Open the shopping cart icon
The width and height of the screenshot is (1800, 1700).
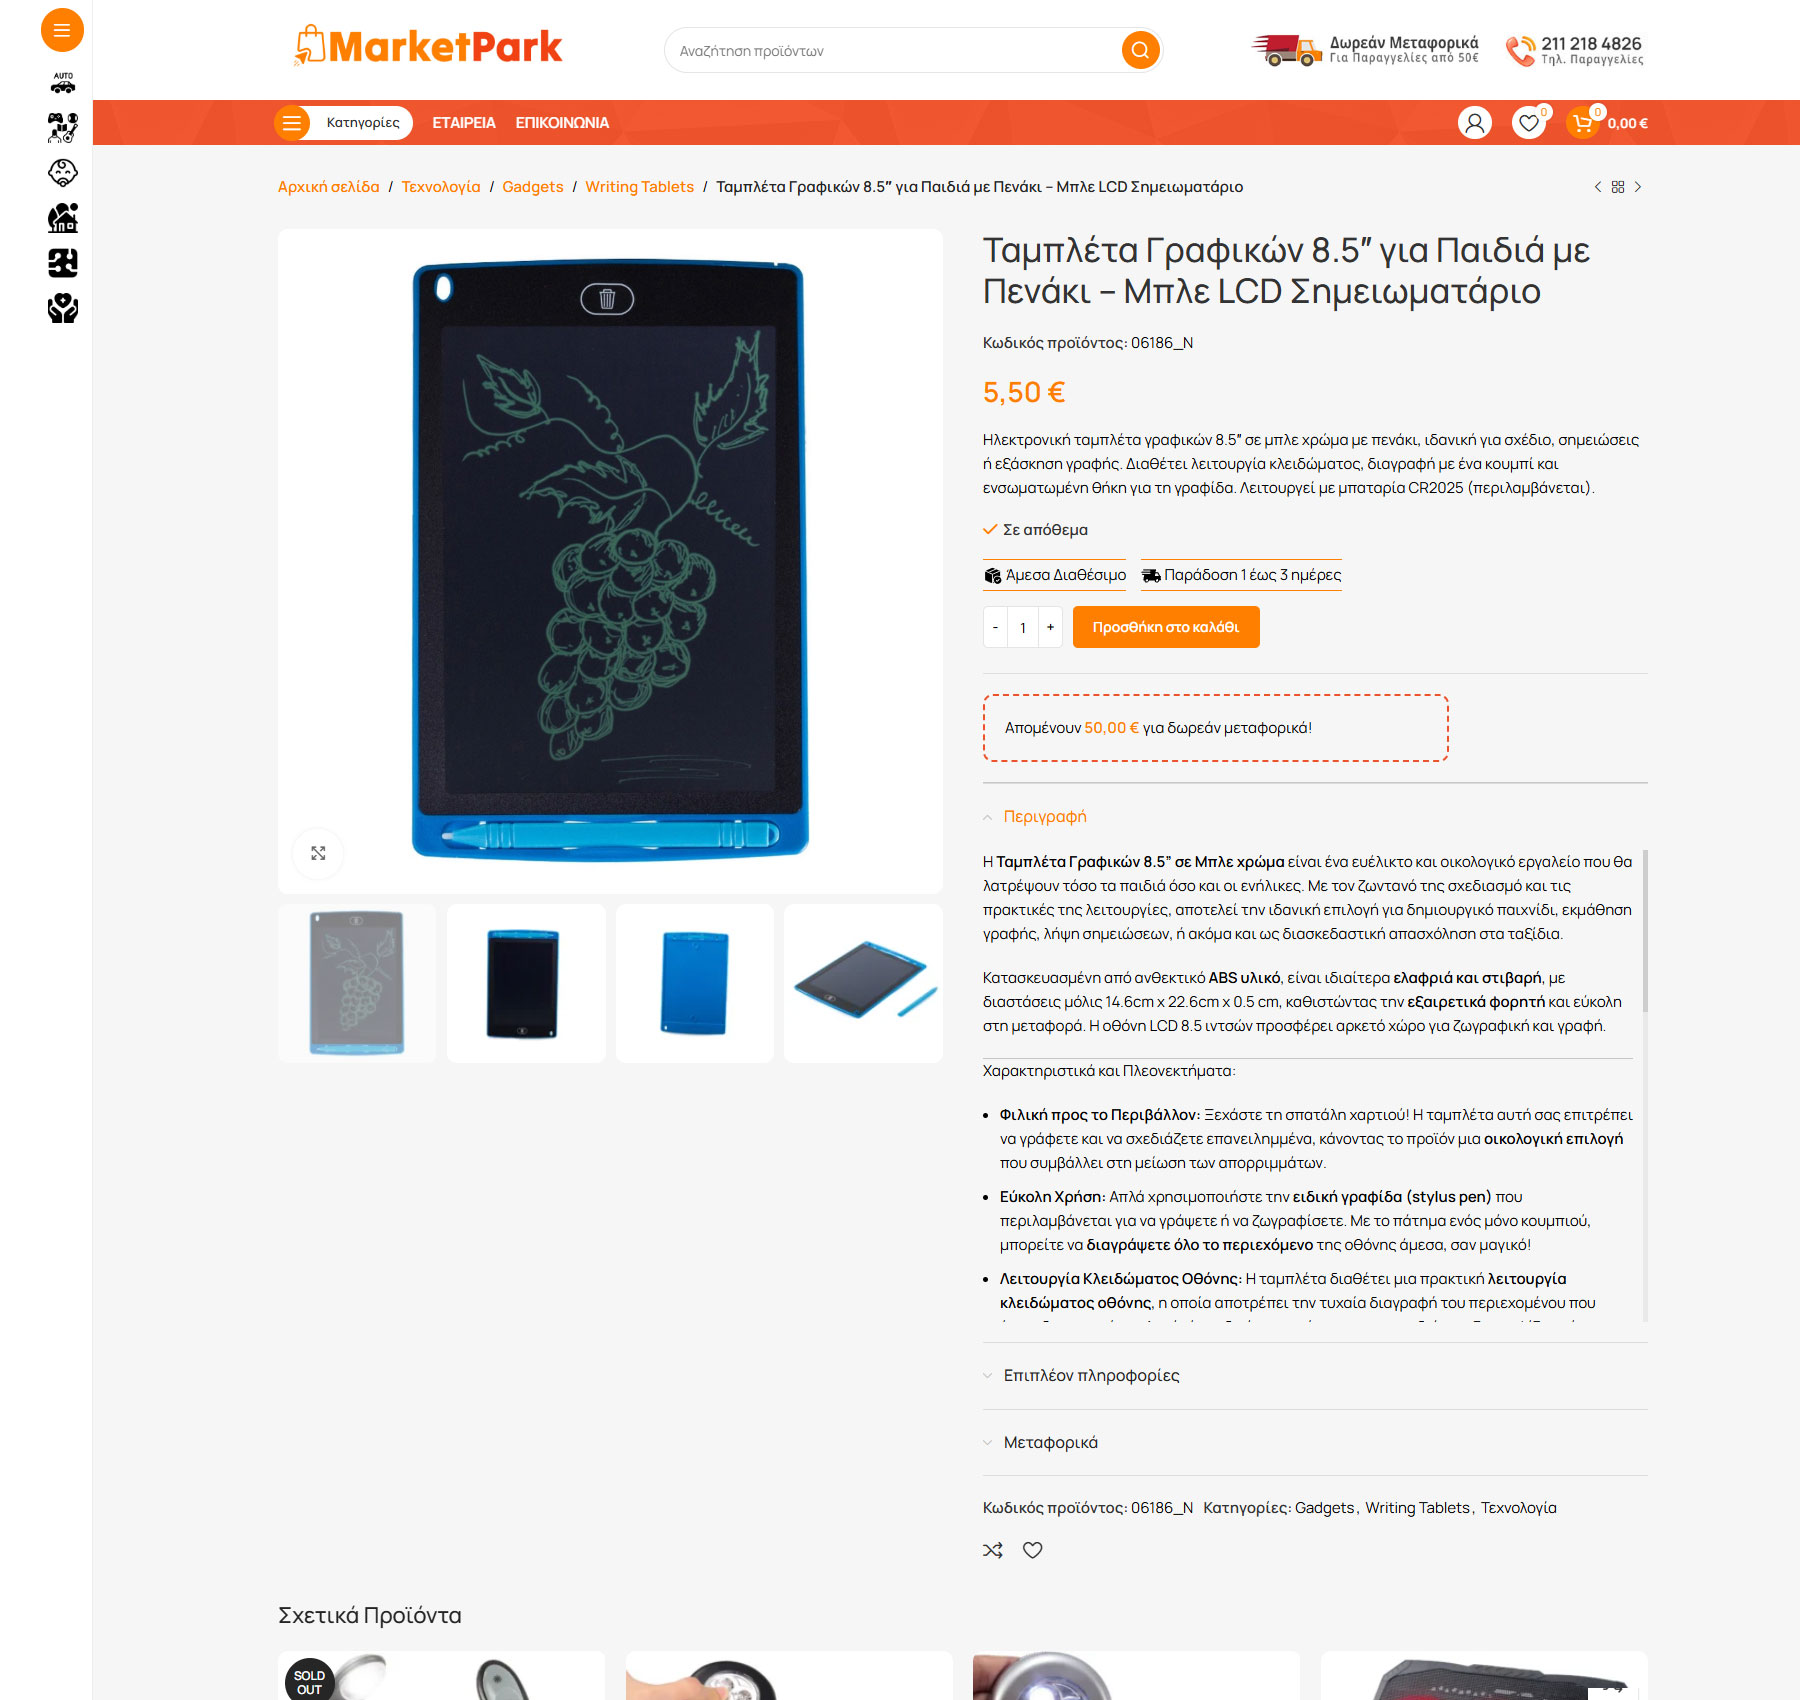pyautogui.click(x=1582, y=123)
